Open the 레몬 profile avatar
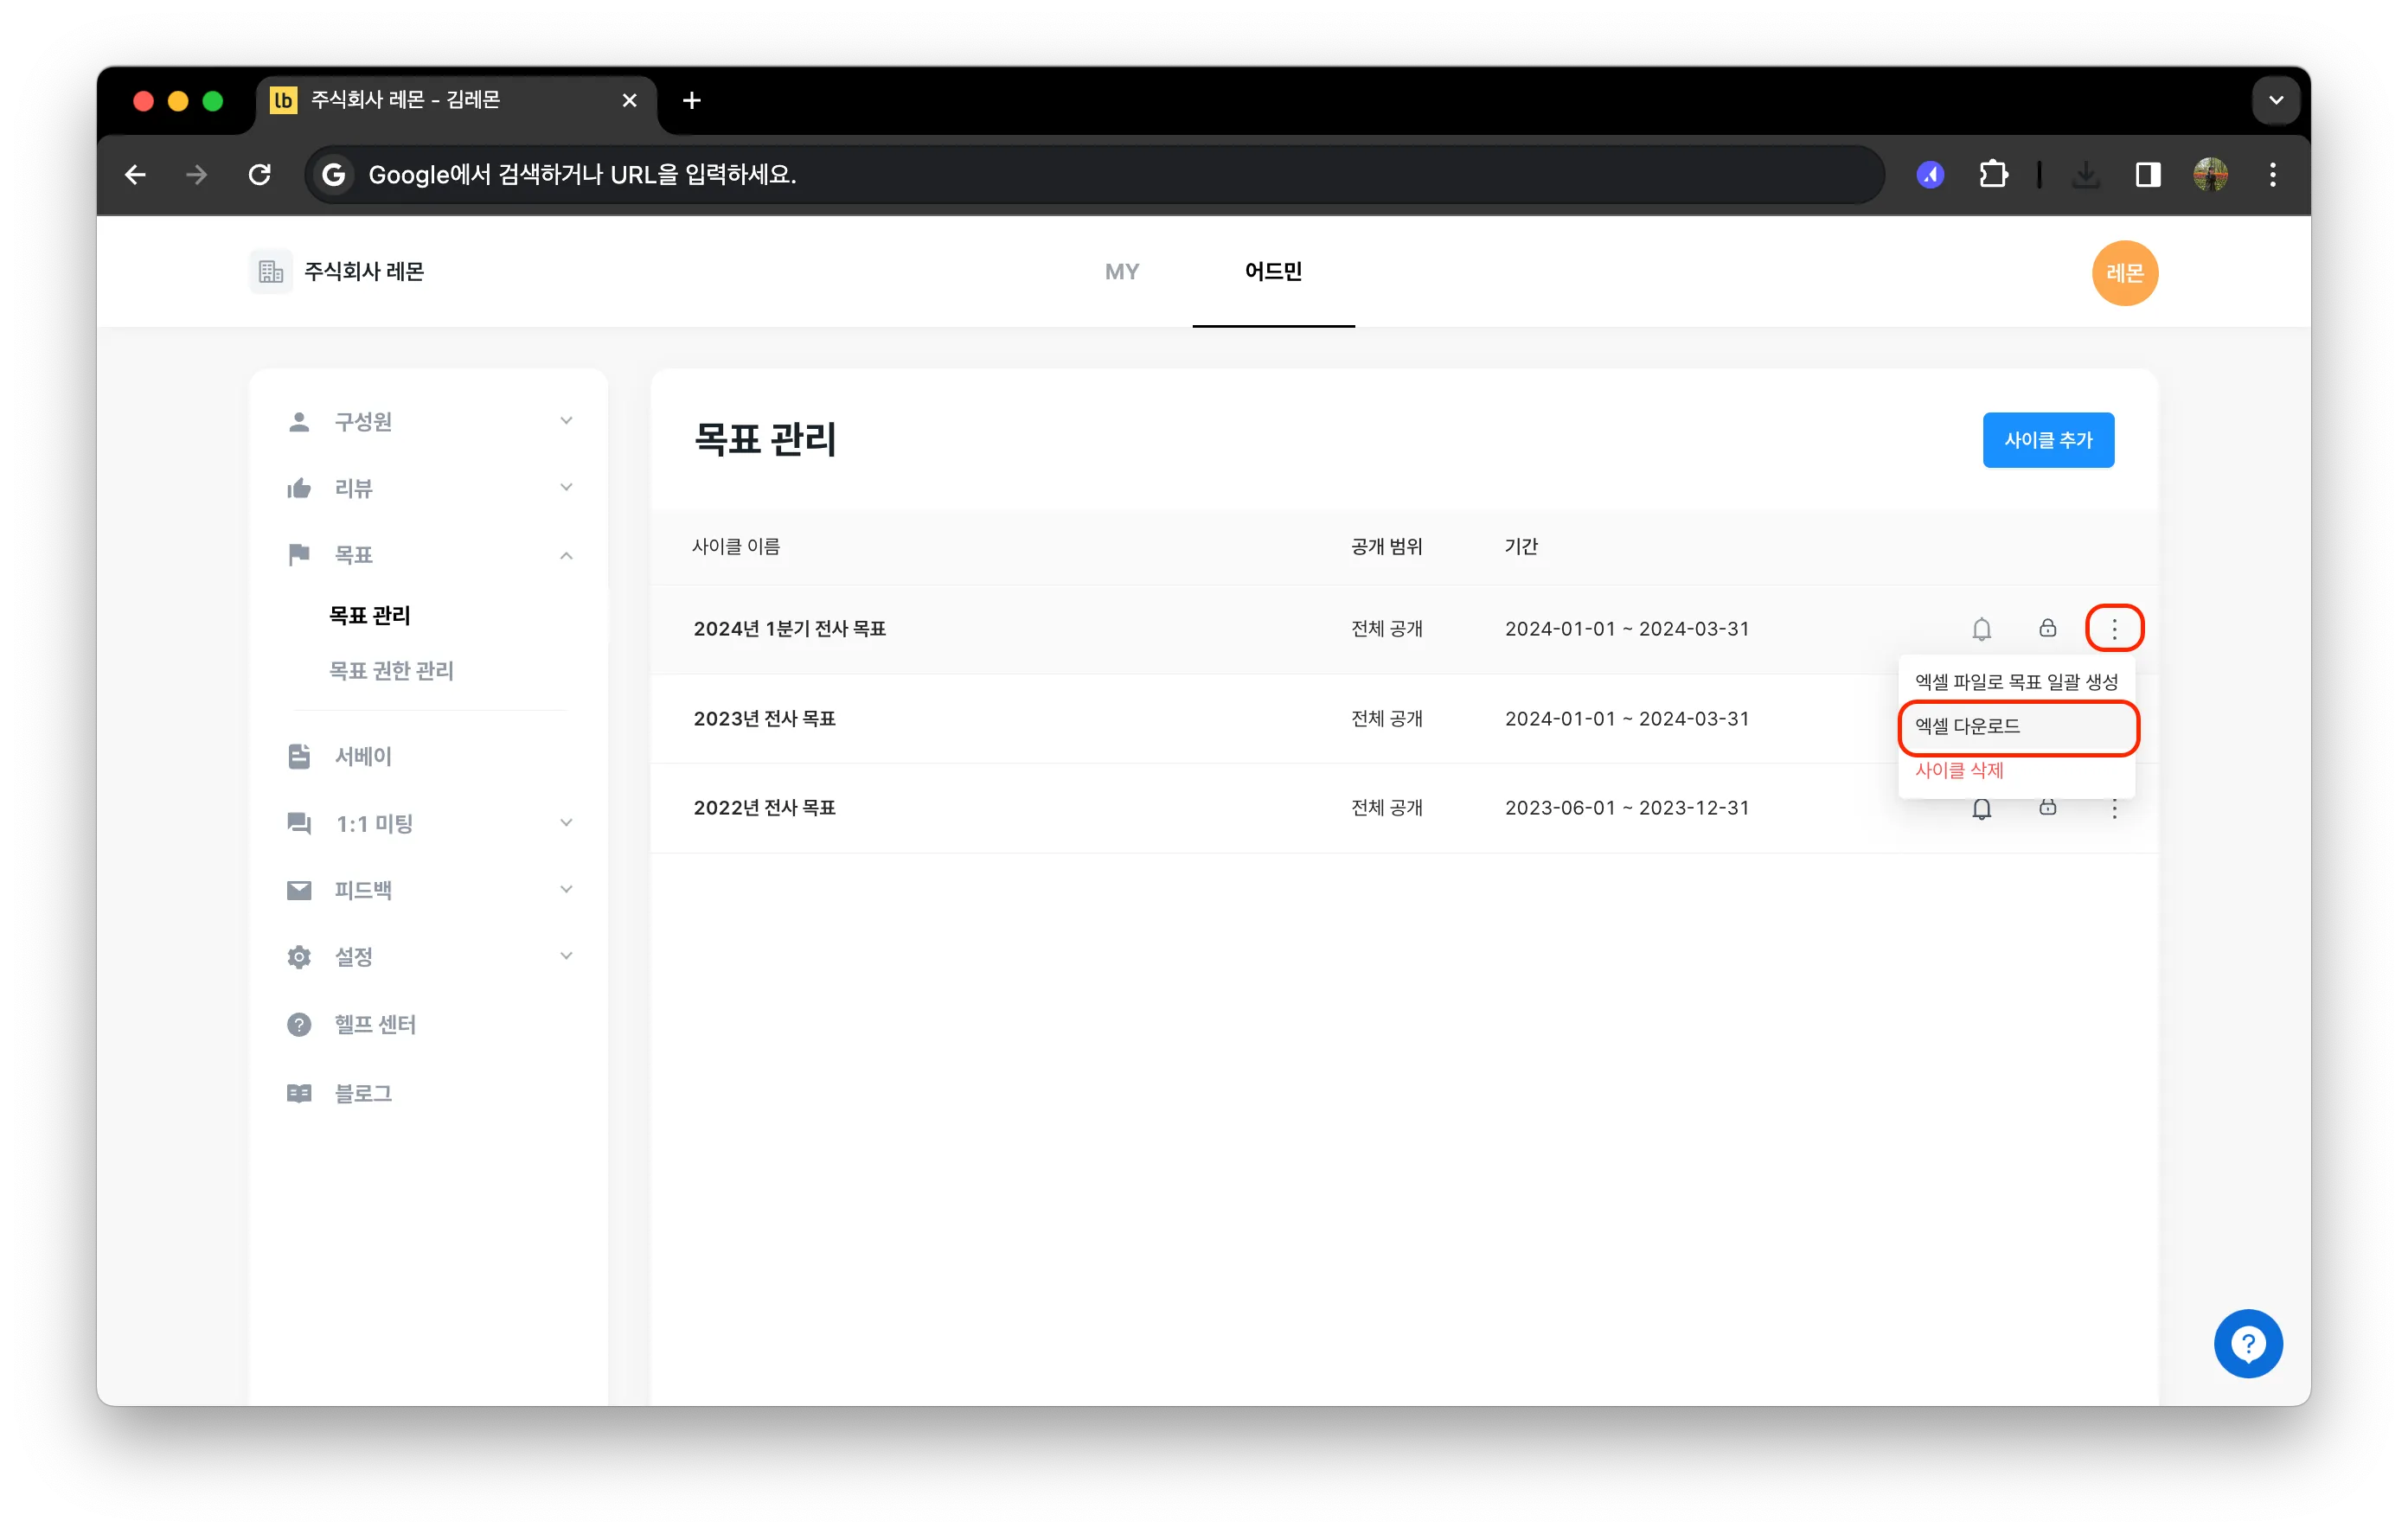Screen dimensions: 2408x1534 (x=2124, y=273)
